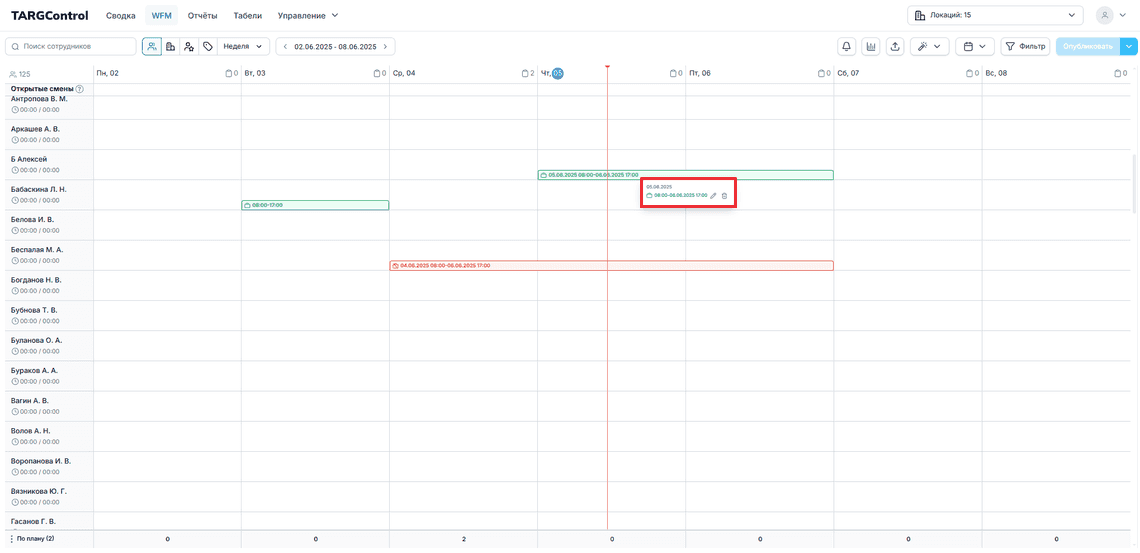Image resolution: width=1140 pixels, height=553 pixels.
Task: Go to next week using right arrow
Action: coord(385,47)
